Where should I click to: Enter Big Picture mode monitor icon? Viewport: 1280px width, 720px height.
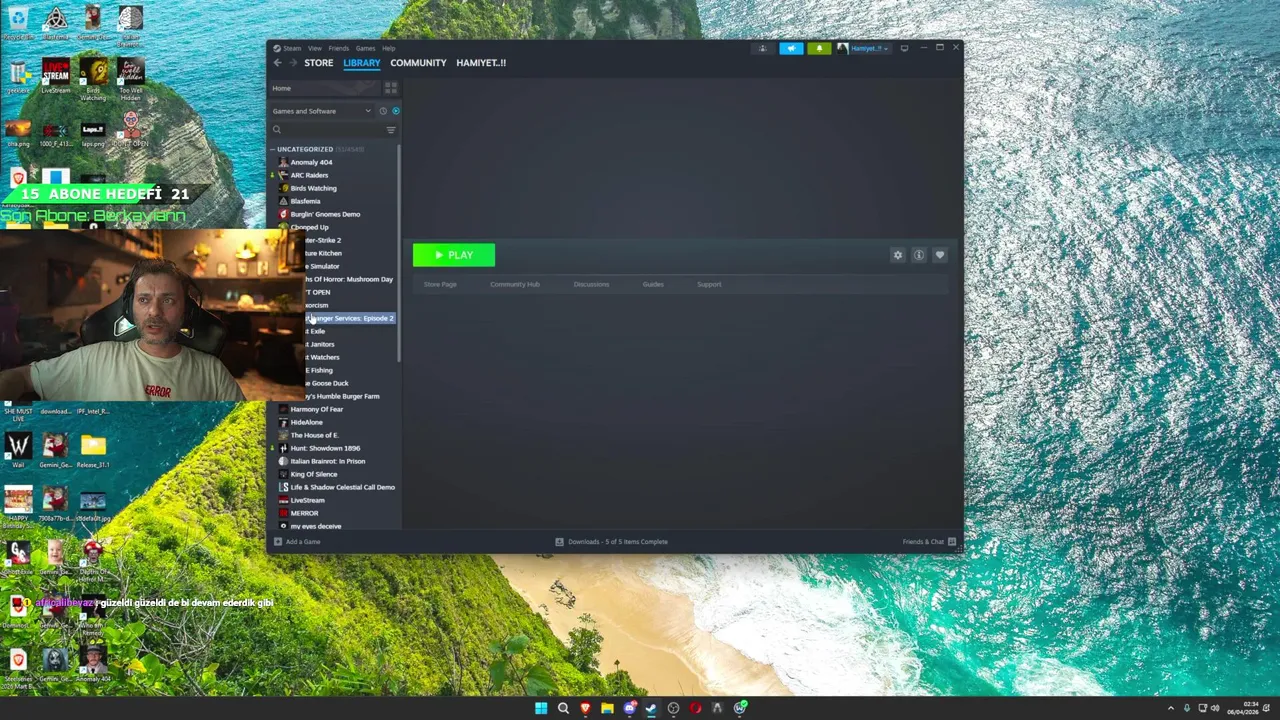904,48
